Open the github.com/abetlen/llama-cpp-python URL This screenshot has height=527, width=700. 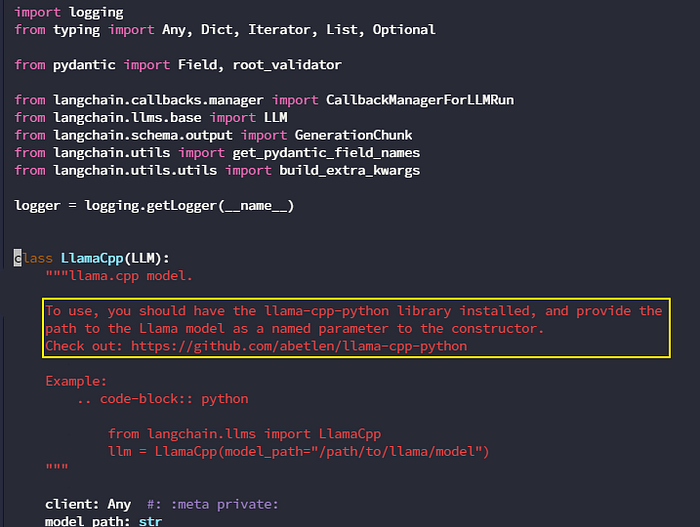coord(299,346)
